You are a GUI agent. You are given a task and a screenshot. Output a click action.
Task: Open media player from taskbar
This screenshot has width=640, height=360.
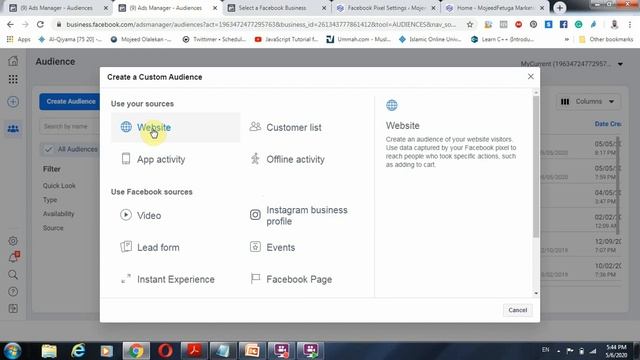click(107, 351)
